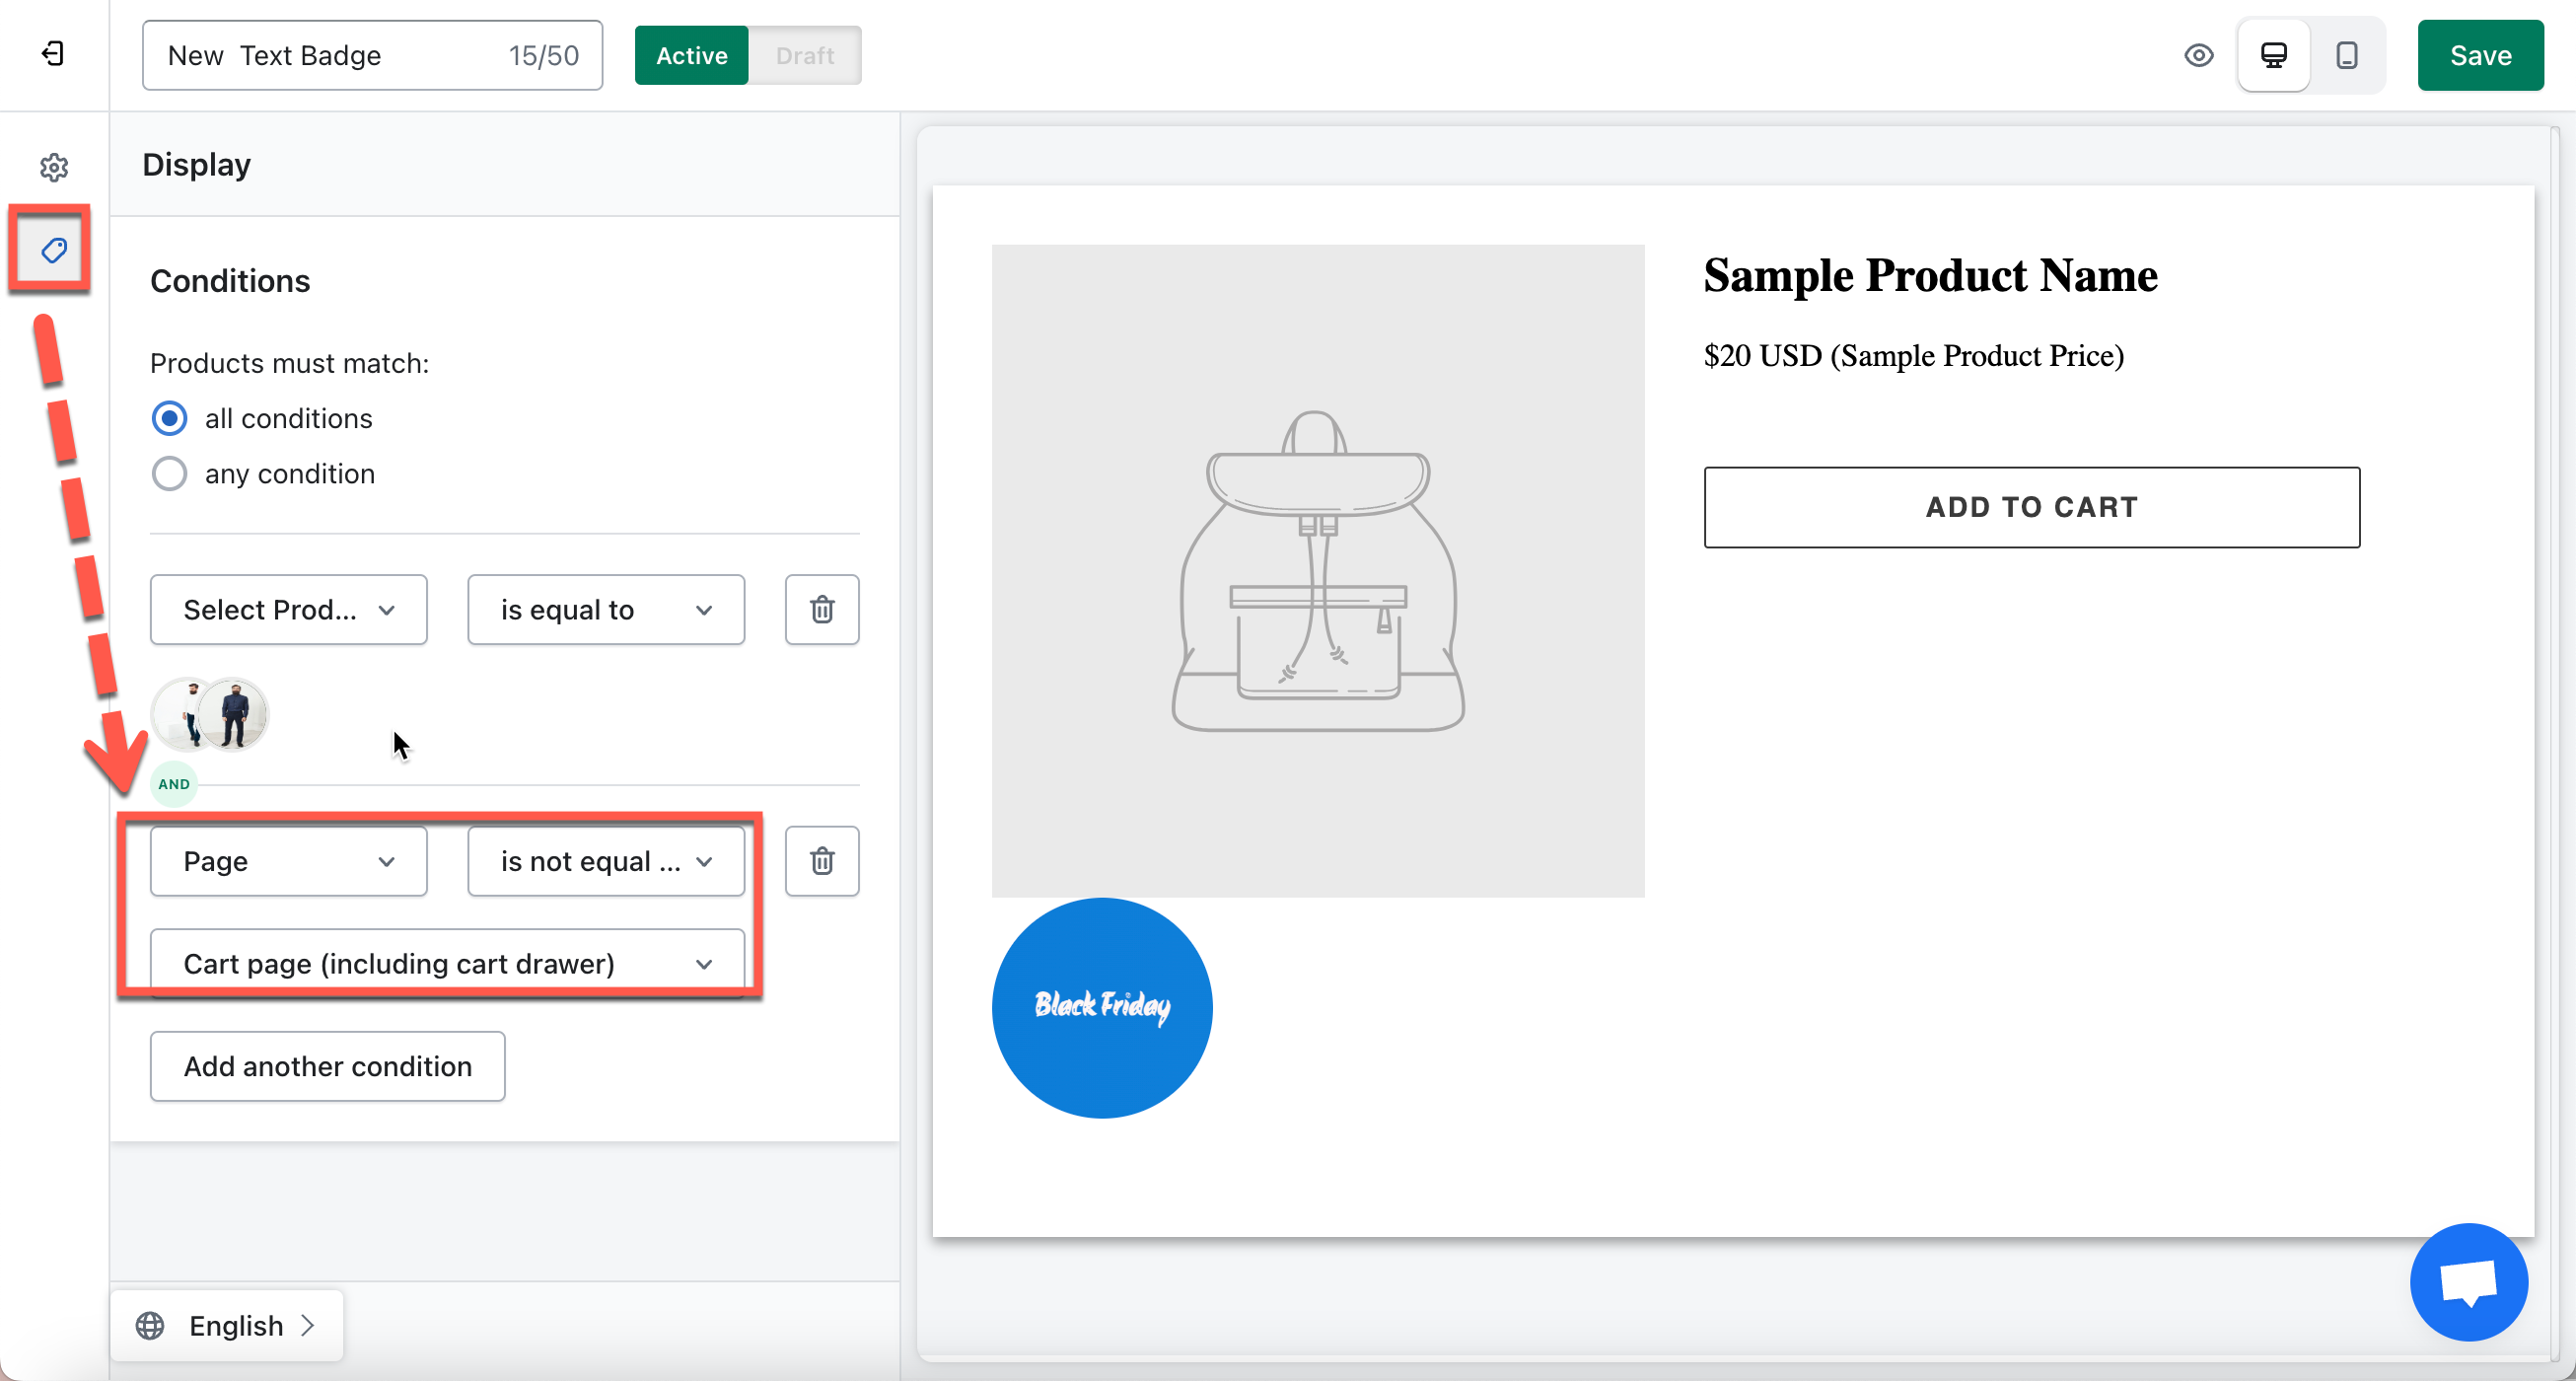The image size is (2576, 1381).
Task: Select the all conditions radio button
Action: pyautogui.click(x=169, y=418)
